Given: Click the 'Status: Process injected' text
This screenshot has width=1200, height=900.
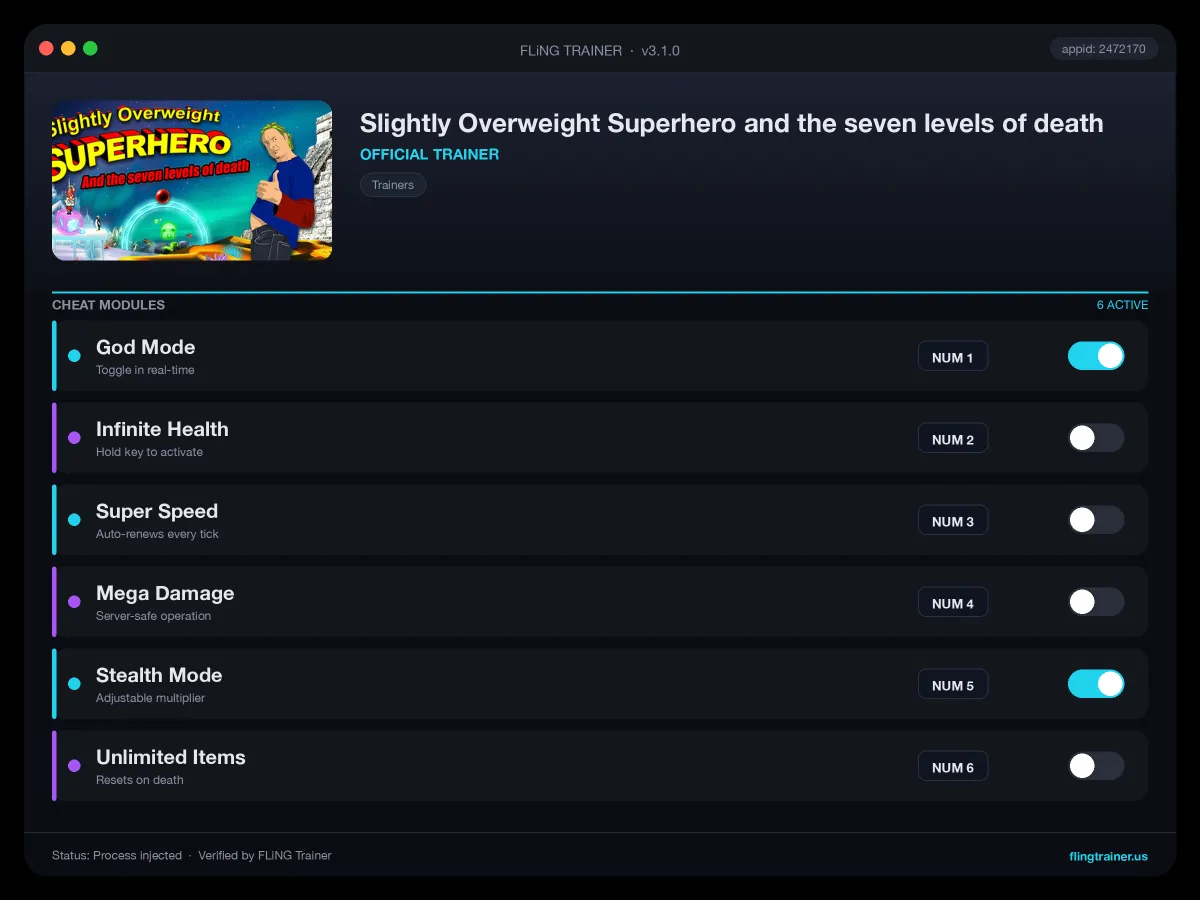Looking at the screenshot, I should 117,856.
